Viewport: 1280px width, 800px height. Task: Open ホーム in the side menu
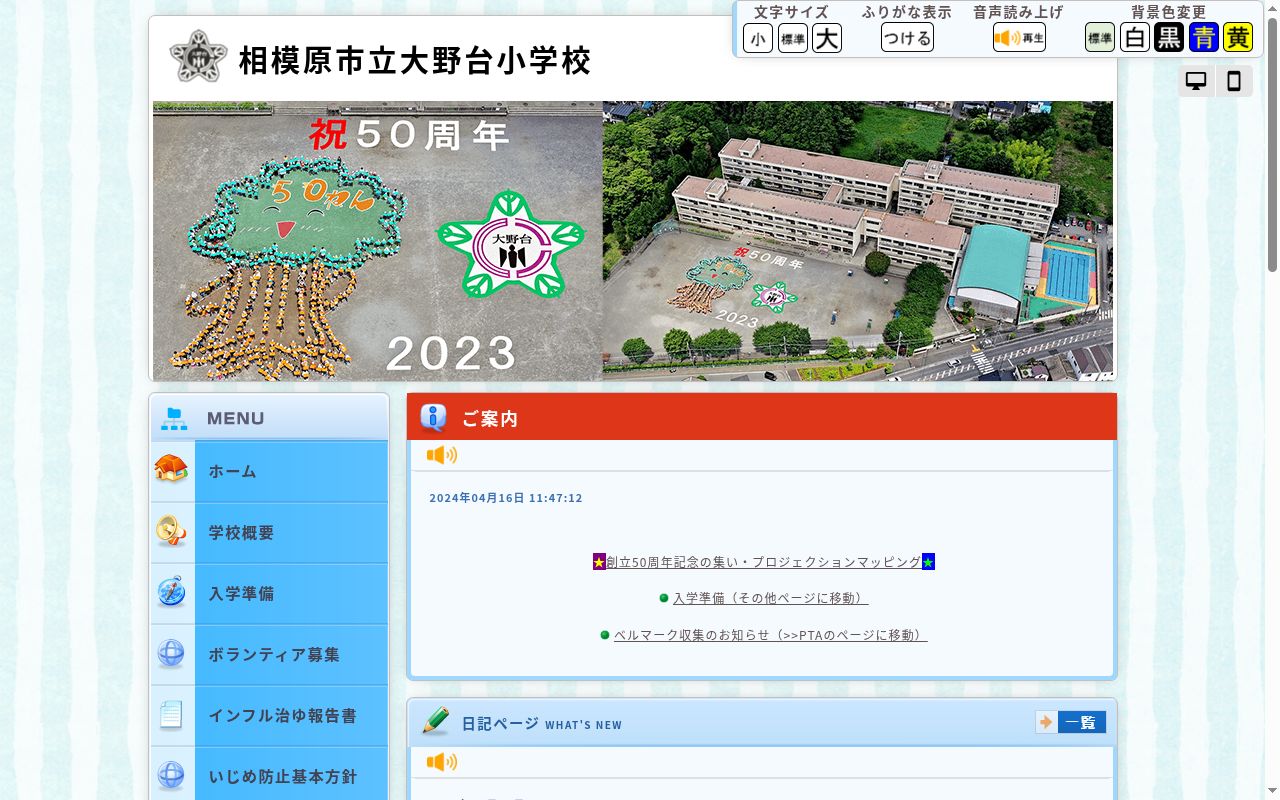[269, 471]
